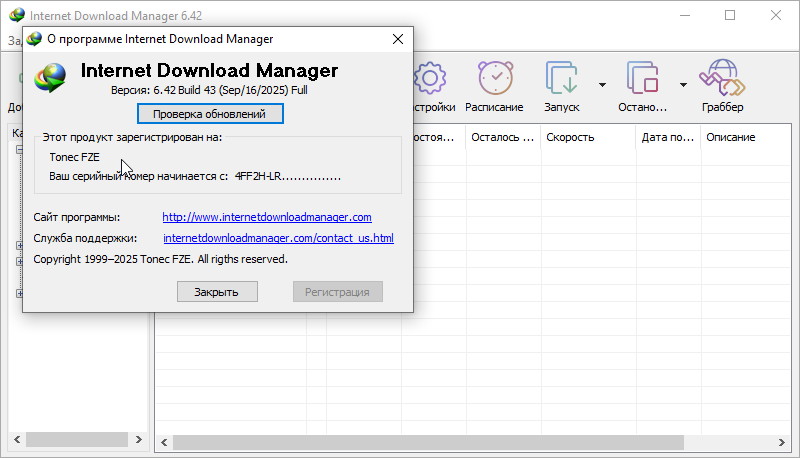Viewport: 800px width, 458px height.
Task: Click right arrow of categories pane scrollbar
Action: click(x=139, y=439)
